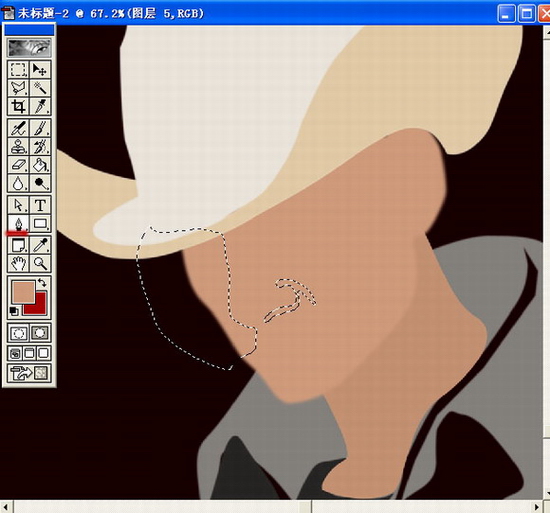This screenshot has height=513, width=550.
Task: Select the Eraser tool
Action: [18, 164]
